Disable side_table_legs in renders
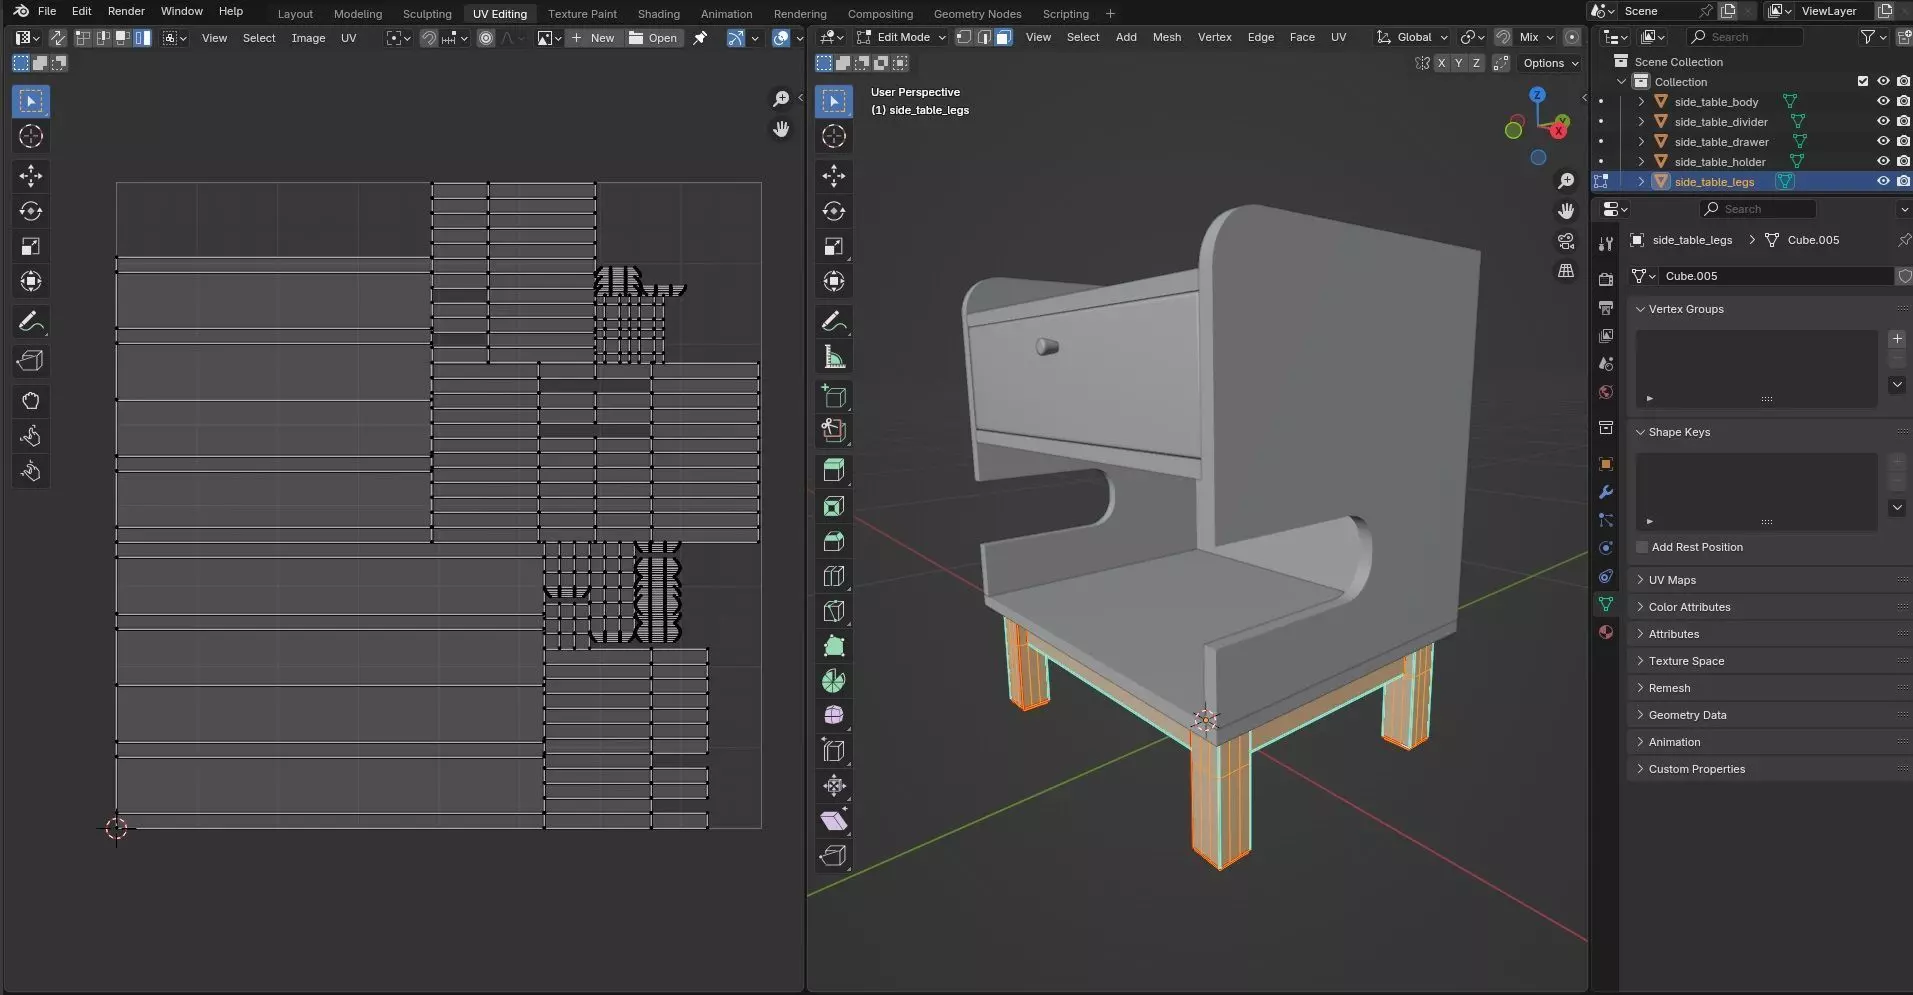Image resolution: width=1913 pixels, height=995 pixels. [x=1903, y=181]
